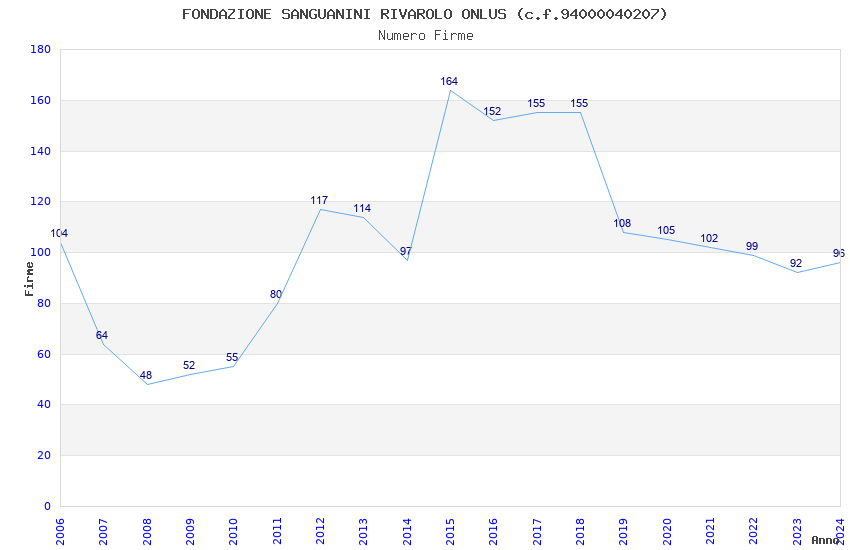The image size is (850, 550).
Task: Click the y-axis value 140
Action: [x=41, y=151]
